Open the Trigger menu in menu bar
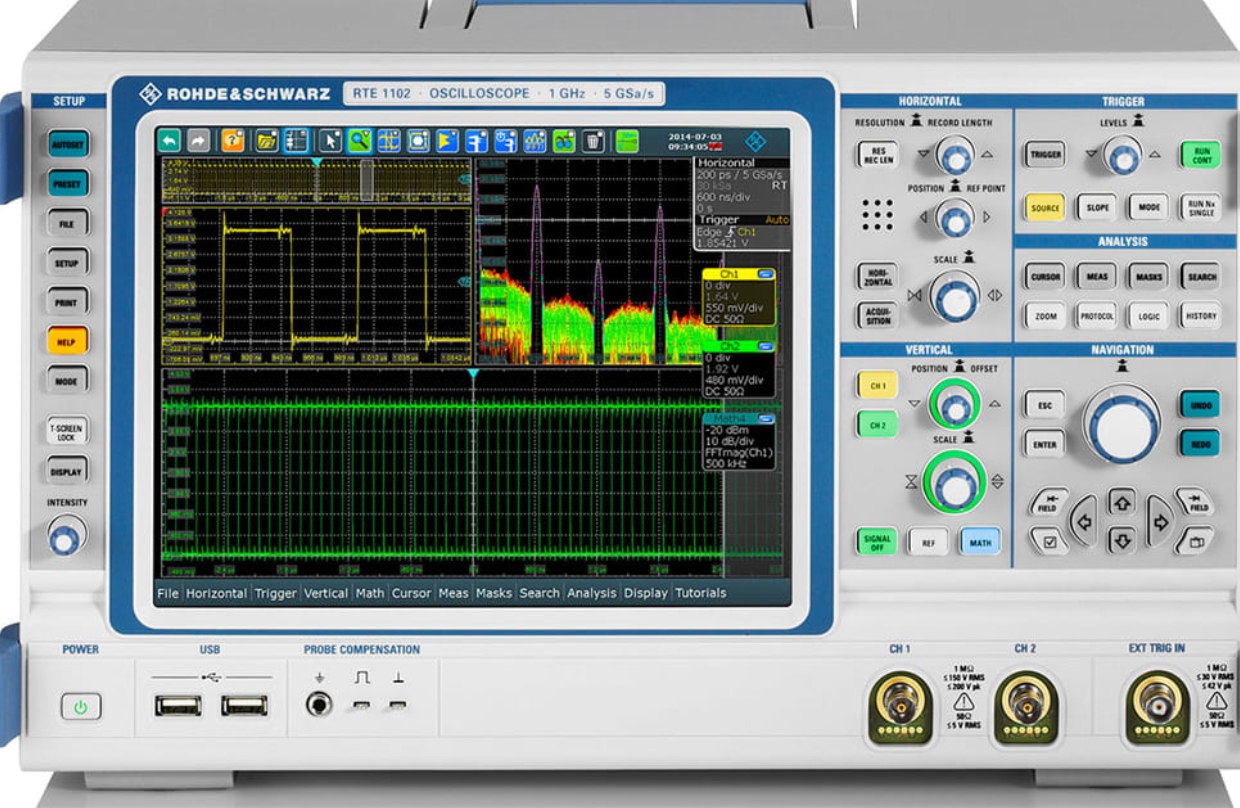Screen dimensions: 1240x808 coord(275,593)
